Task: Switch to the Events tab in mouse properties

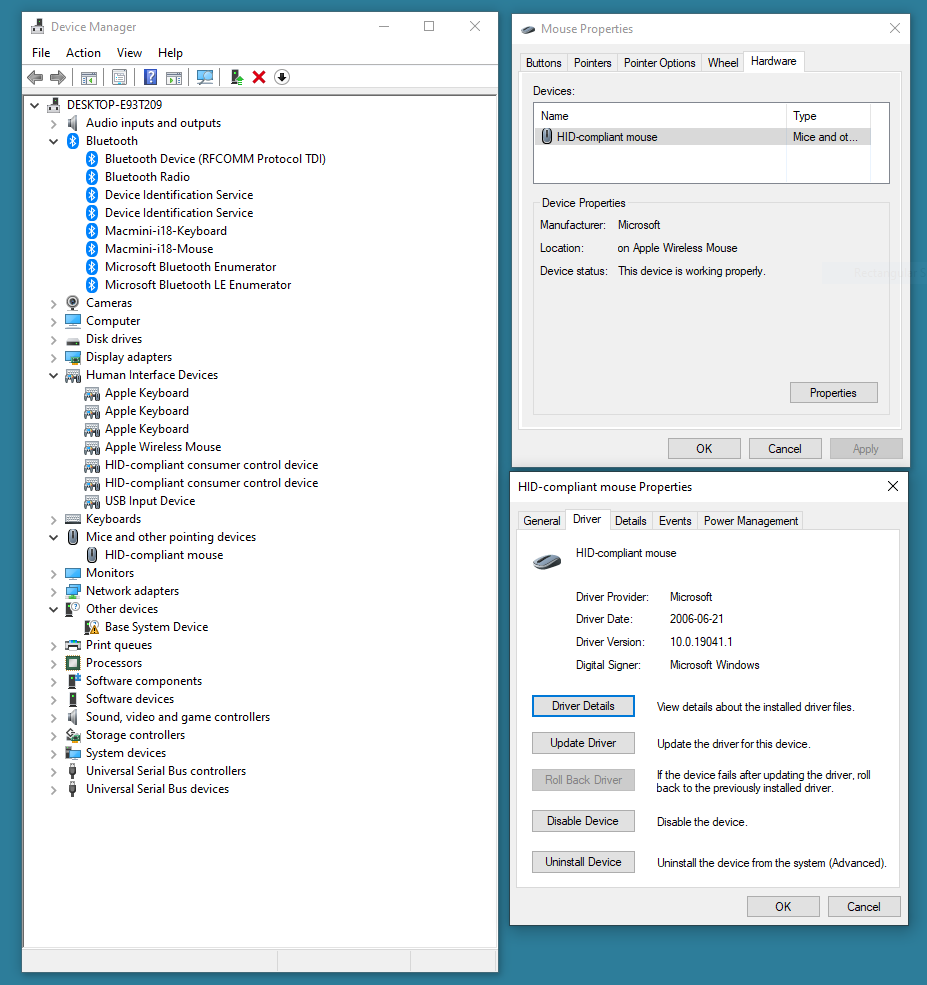Action: (675, 520)
